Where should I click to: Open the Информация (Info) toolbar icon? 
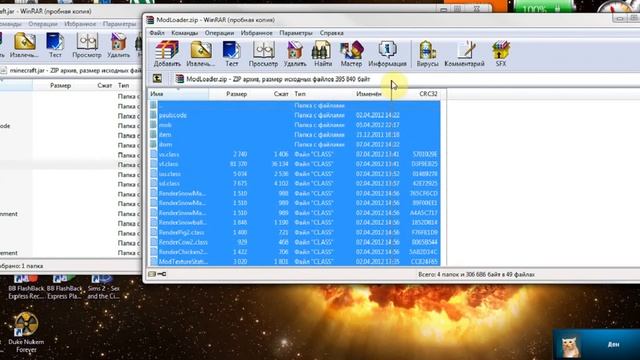pos(387,53)
